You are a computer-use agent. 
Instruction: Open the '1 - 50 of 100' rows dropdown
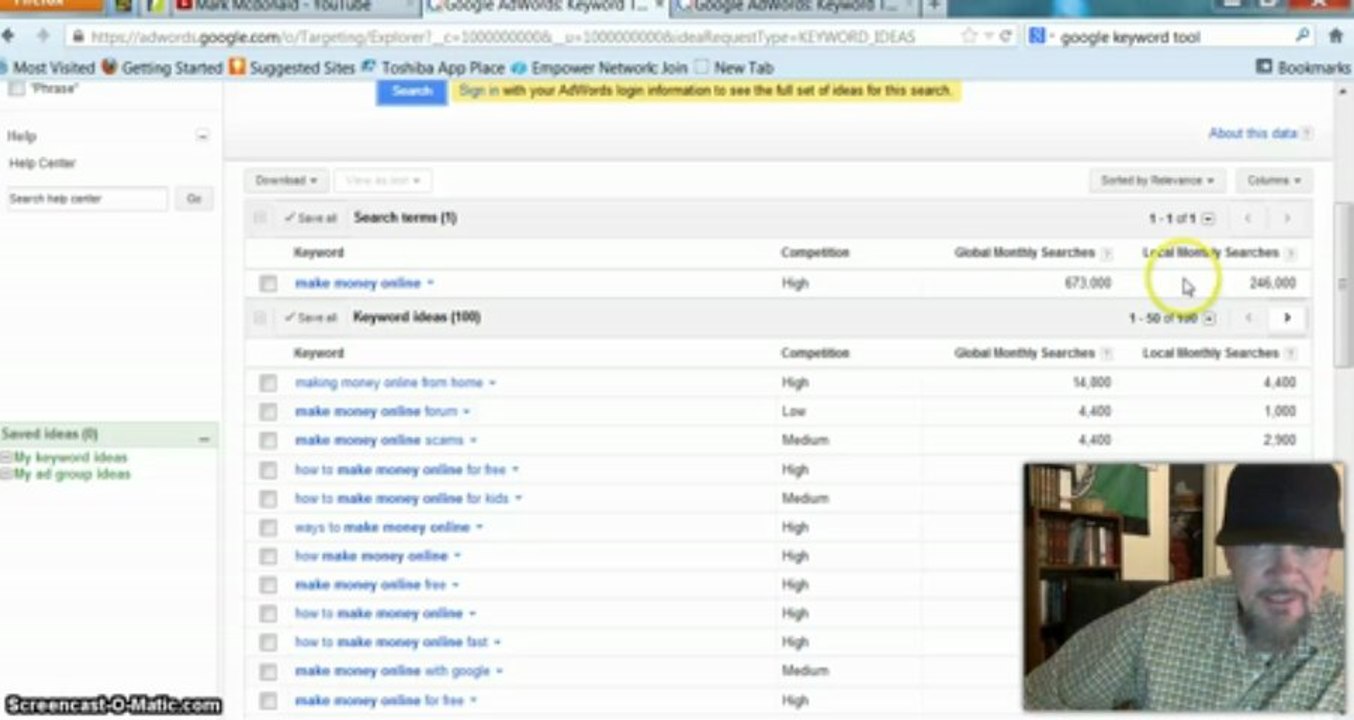[x=1208, y=319]
